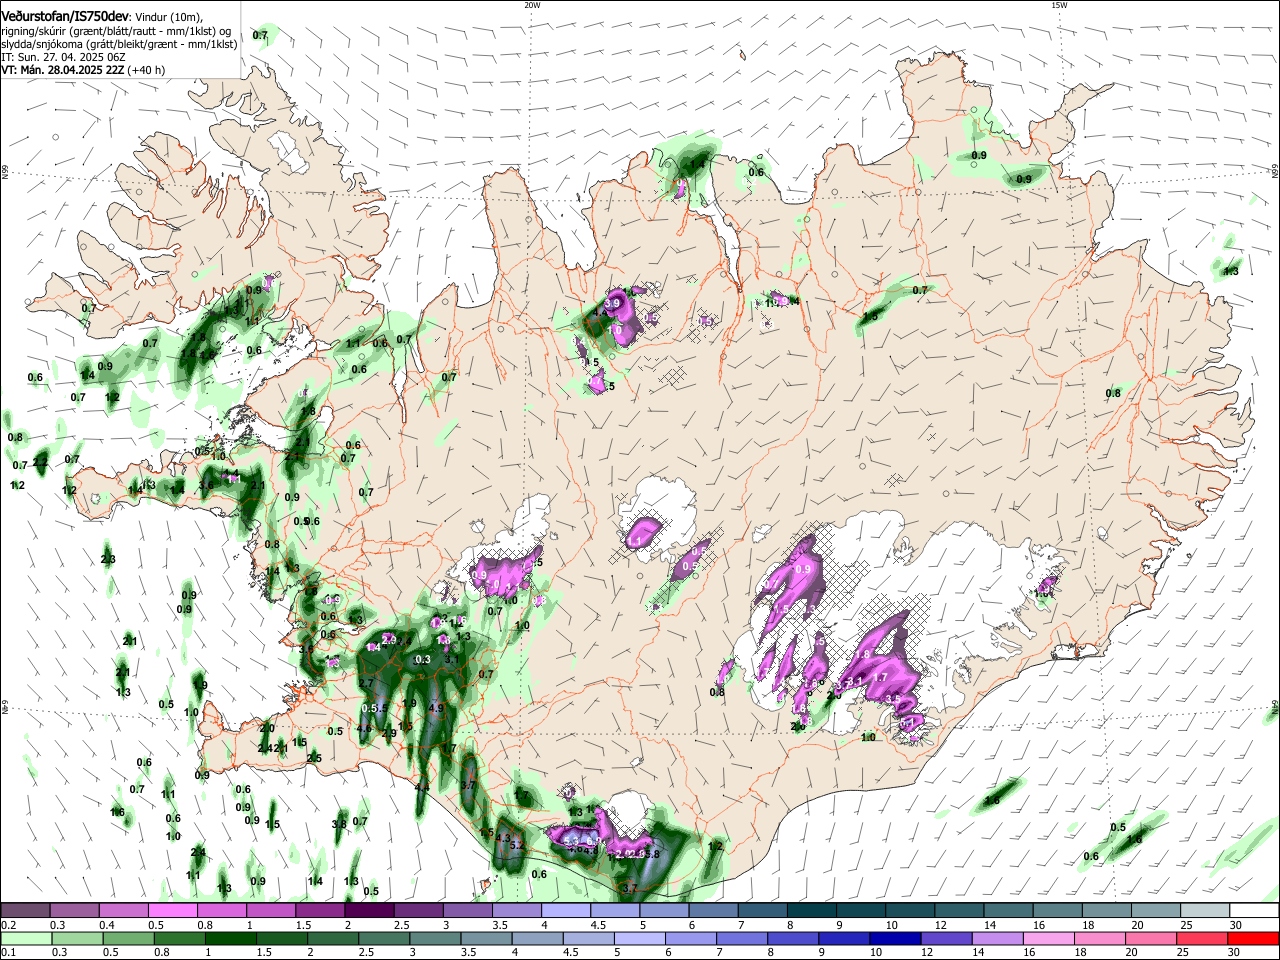Pick the pale gray 25 mm snow legend swatch
The width and height of the screenshot is (1280, 960).
click(1204, 910)
